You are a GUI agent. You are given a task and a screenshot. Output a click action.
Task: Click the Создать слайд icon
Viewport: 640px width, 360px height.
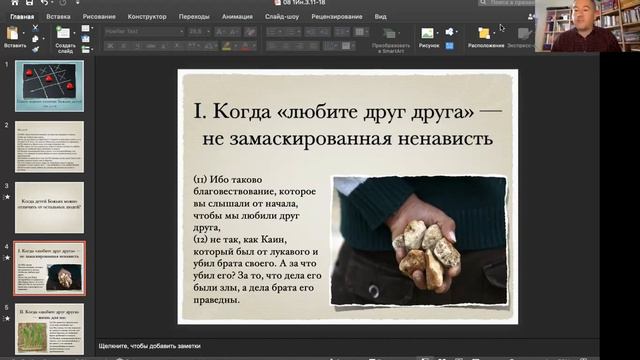pyautogui.click(x=63, y=32)
